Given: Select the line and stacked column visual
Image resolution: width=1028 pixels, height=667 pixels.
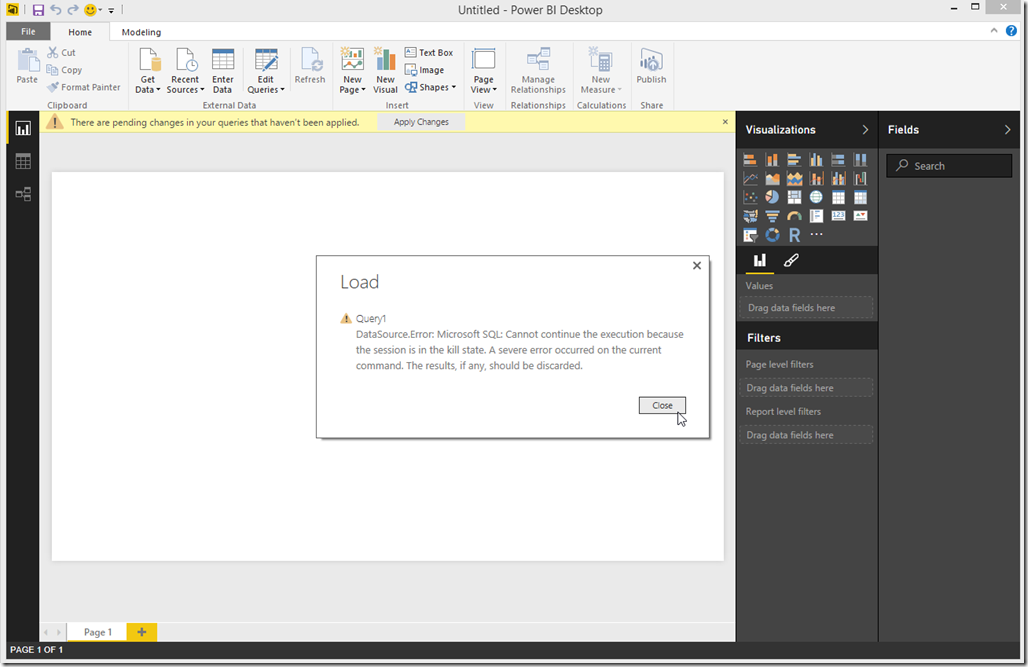Looking at the screenshot, I should pos(816,178).
